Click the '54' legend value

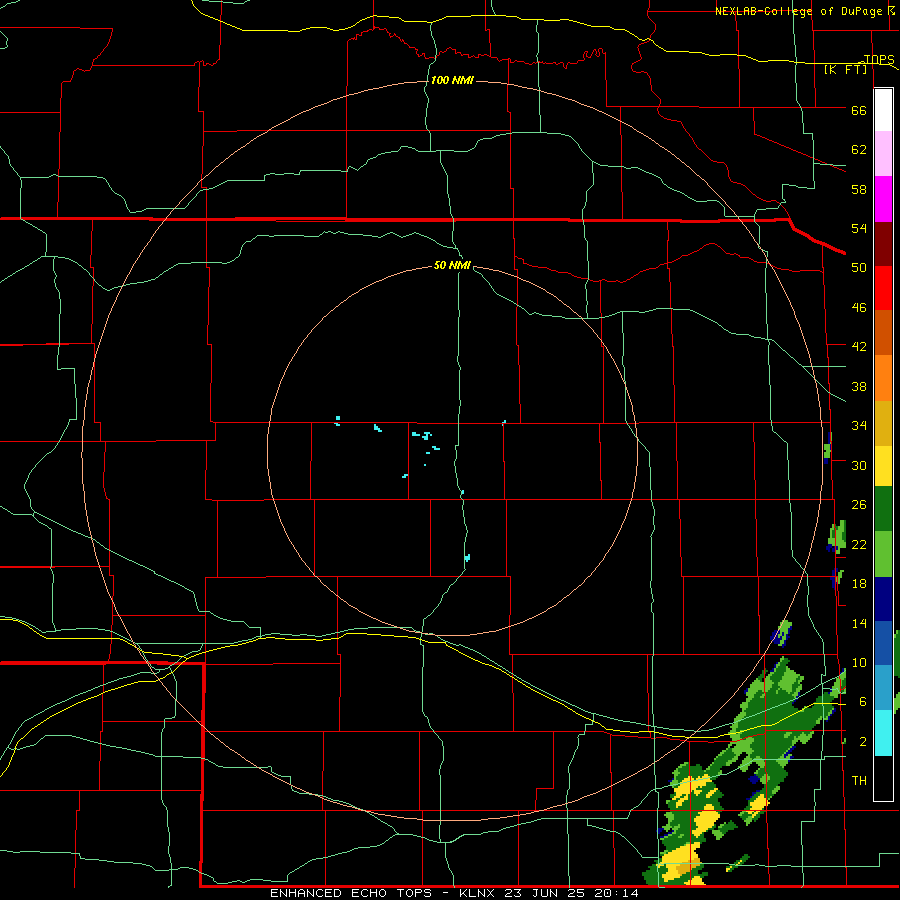(859, 228)
